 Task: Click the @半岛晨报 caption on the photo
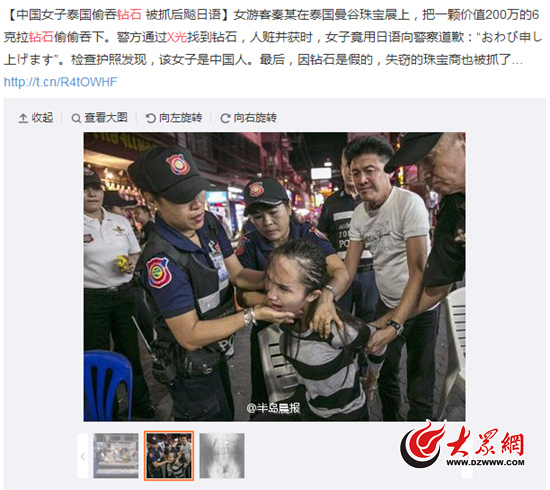pyautogui.click(x=274, y=408)
